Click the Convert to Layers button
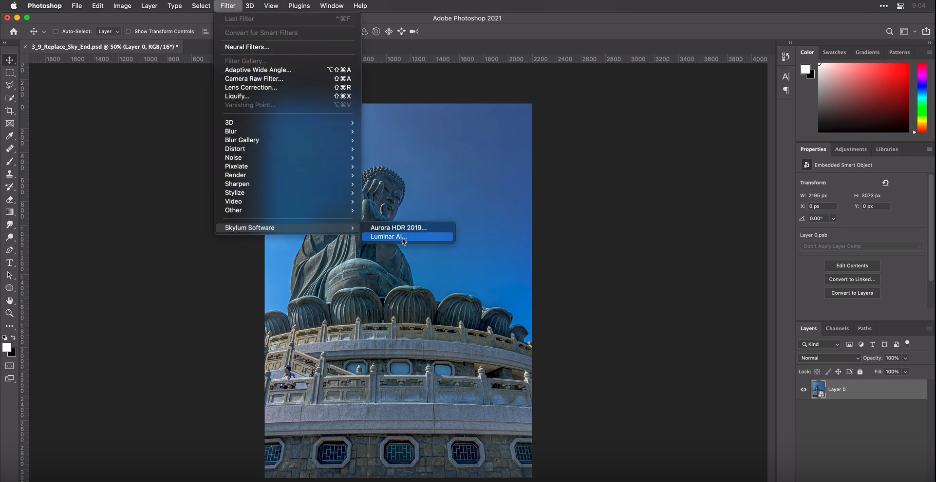The image size is (936, 482). (852, 293)
